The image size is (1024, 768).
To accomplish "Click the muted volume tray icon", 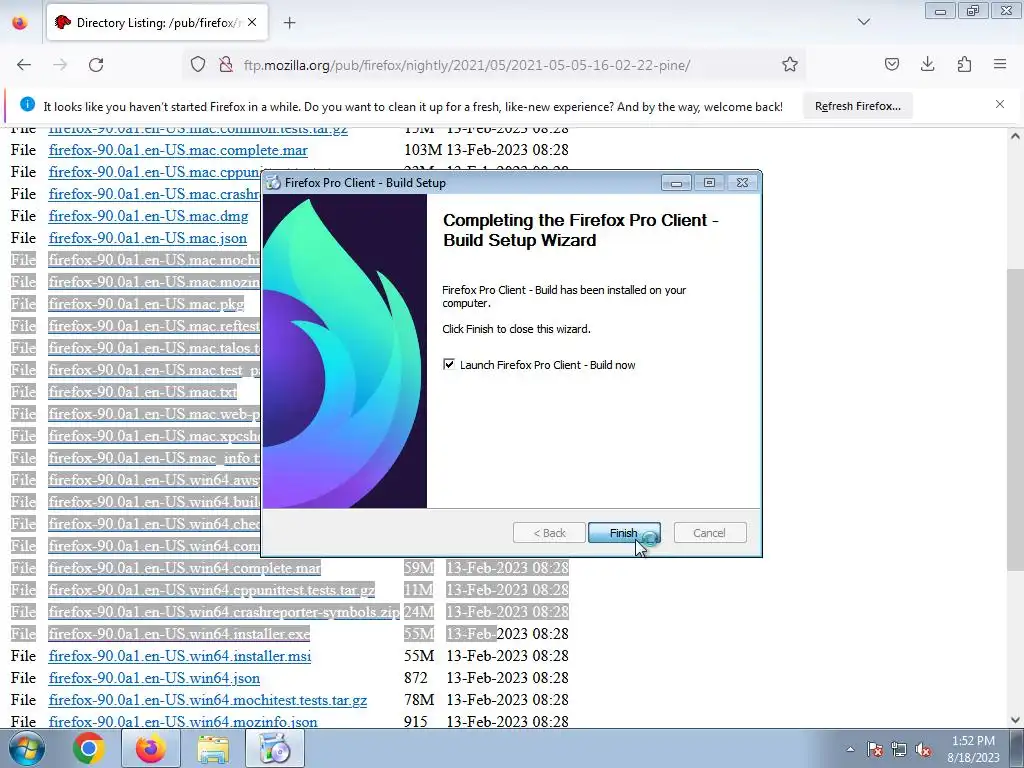I will click(923, 749).
